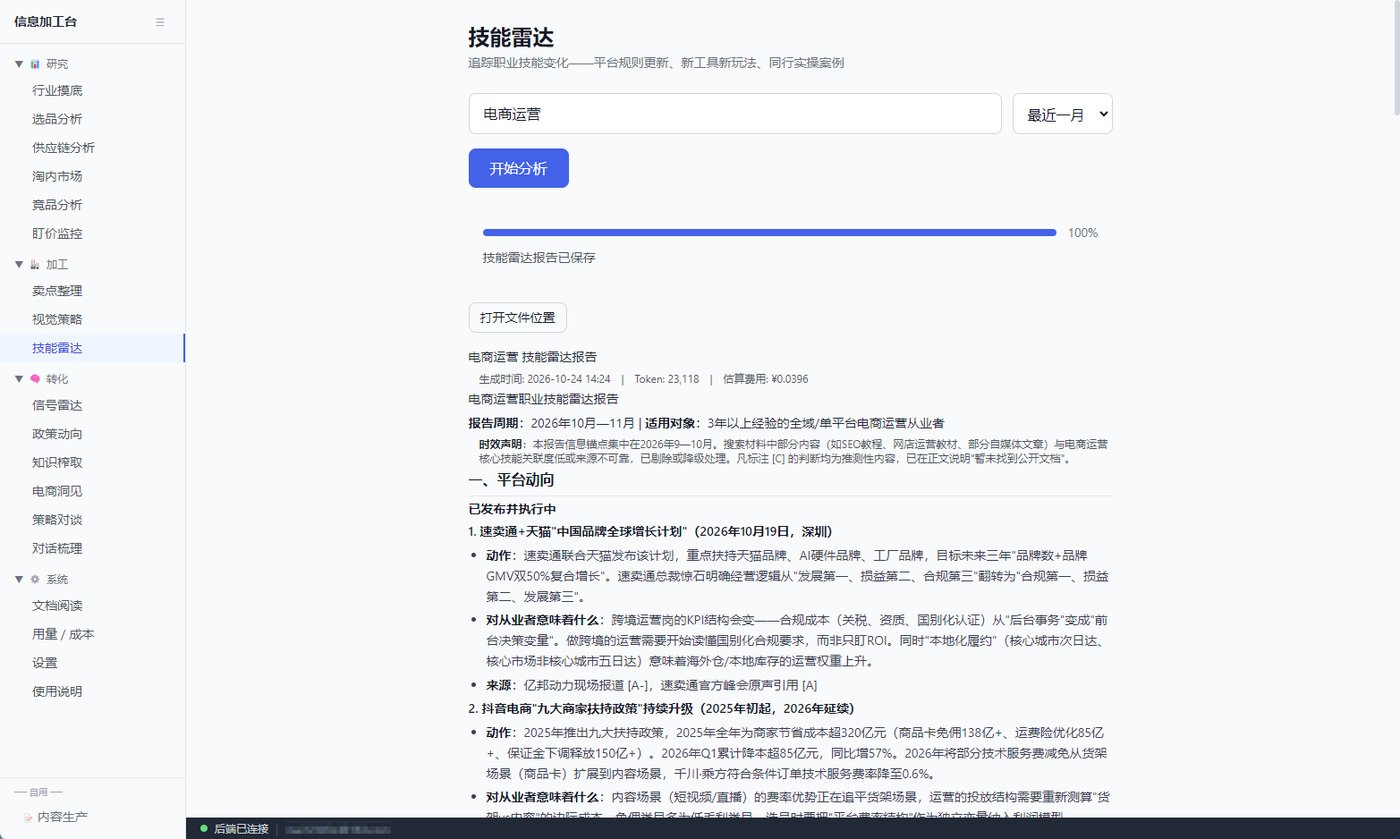Viewport: 1400px width, 839px height.
Task: Open the 用量 / 成本 page
Action: pos(92,634)
